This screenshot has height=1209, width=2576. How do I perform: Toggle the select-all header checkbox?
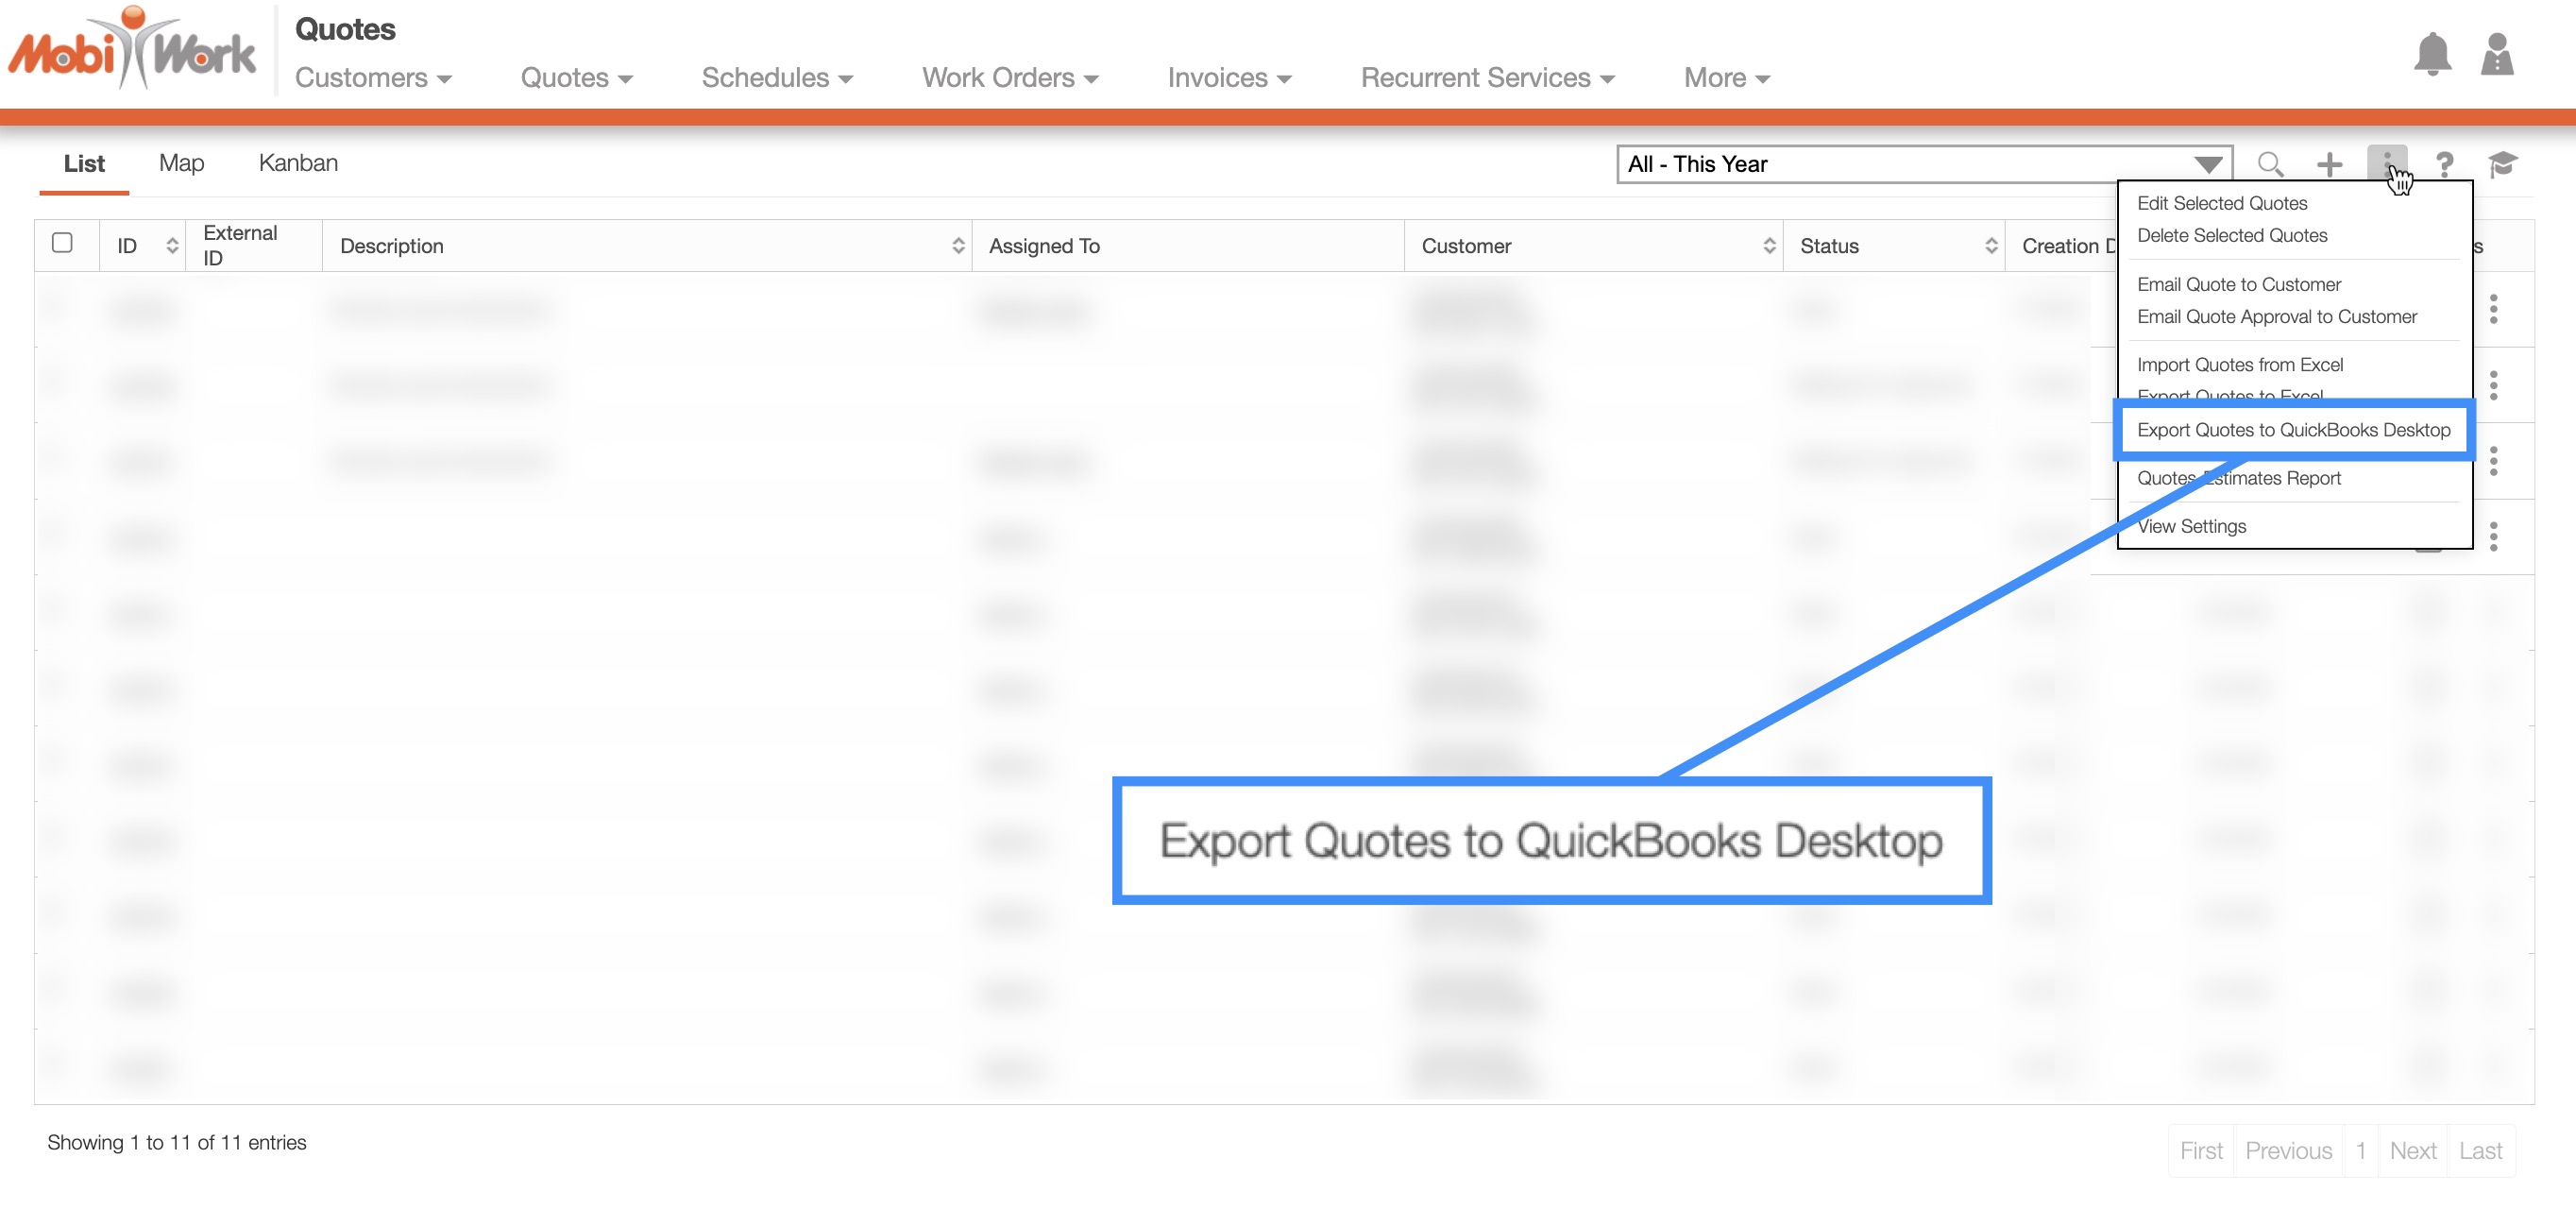point(62,243)
